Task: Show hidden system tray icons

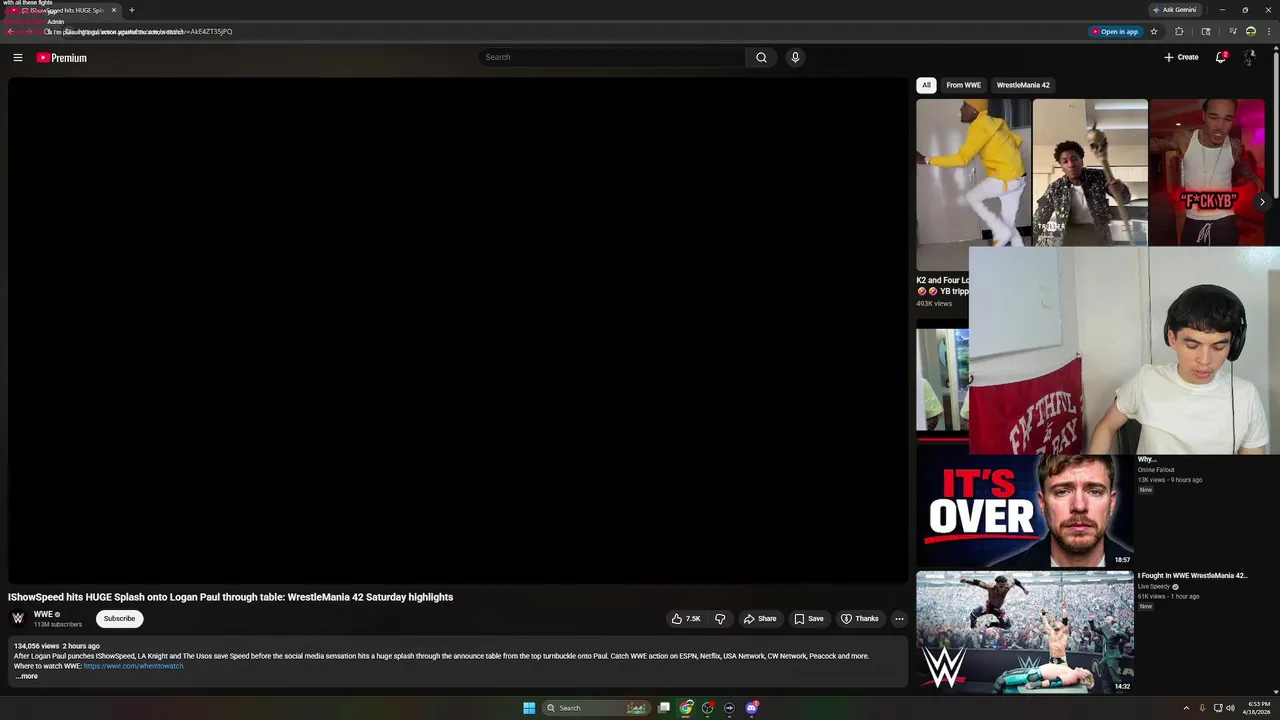Action: [x=1186, y=708]
